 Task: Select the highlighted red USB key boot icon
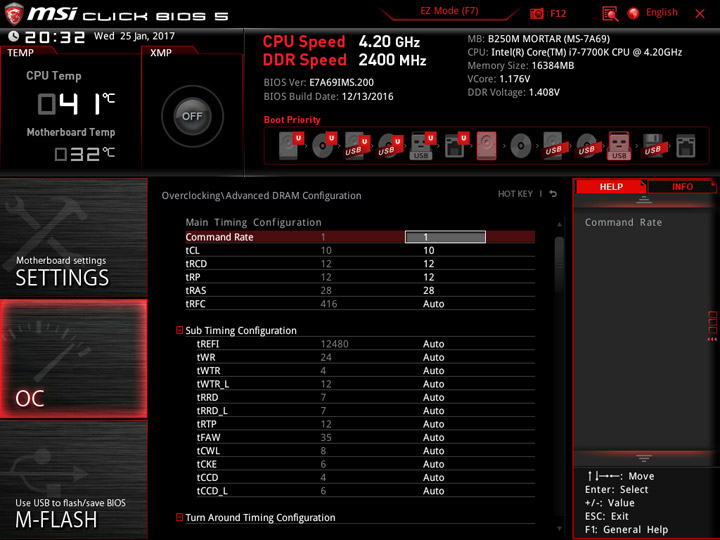tap(619, 146)
